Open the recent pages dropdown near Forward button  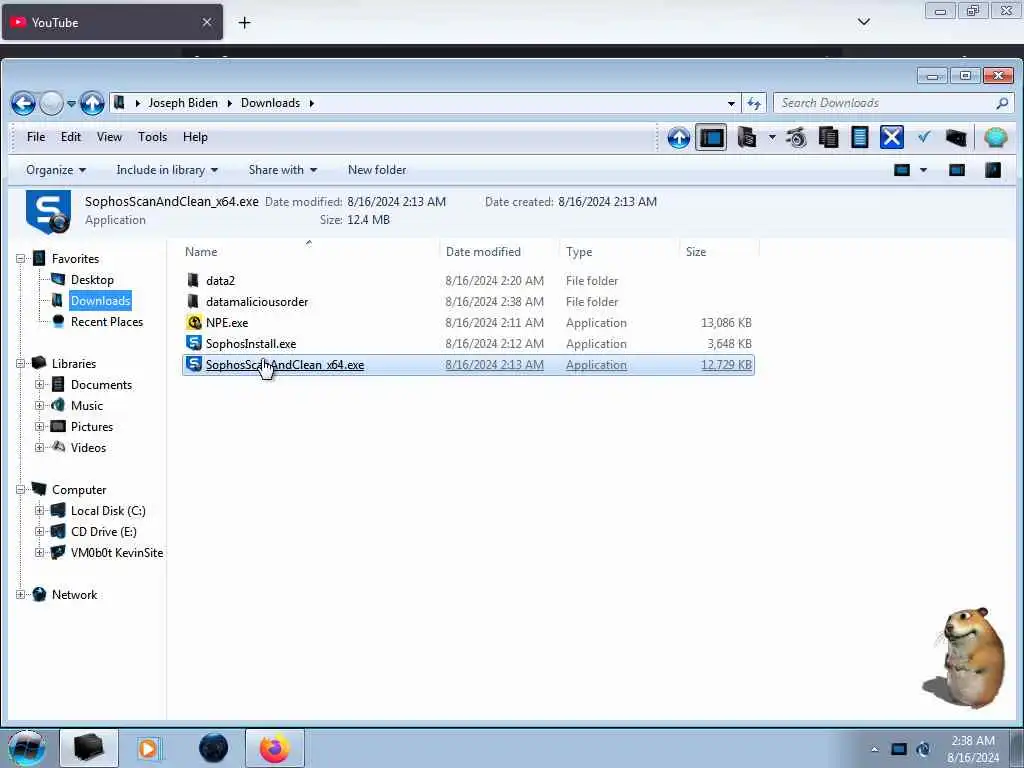71,103
